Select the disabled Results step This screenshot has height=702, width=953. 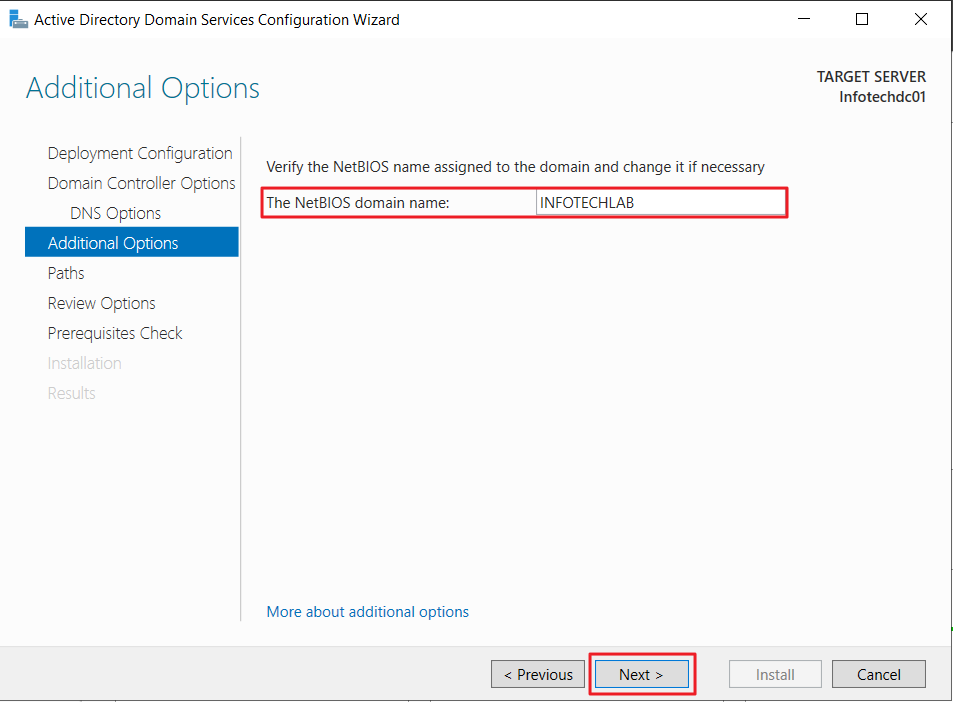pos(71,393)
